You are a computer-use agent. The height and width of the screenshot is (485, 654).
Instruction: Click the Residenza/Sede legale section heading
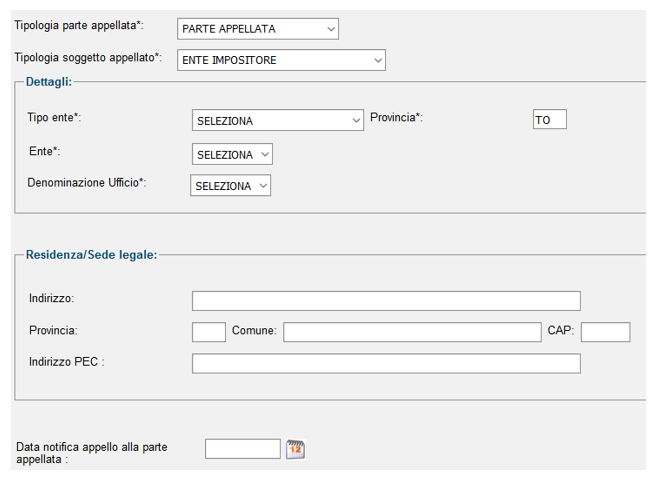91,255
